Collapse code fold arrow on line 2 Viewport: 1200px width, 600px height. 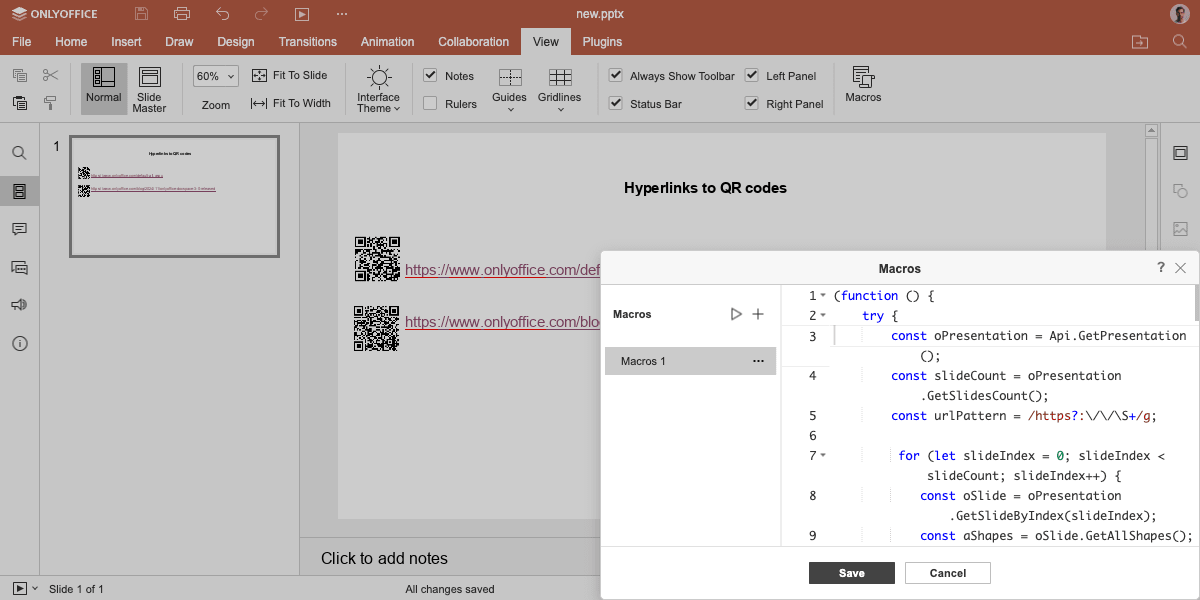coord(823,316)
